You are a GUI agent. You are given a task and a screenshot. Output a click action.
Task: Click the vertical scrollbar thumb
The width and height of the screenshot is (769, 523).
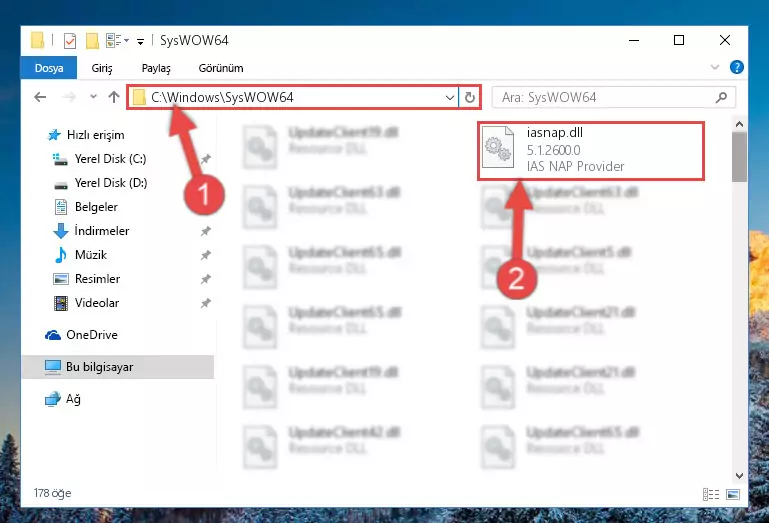(739, 157)
